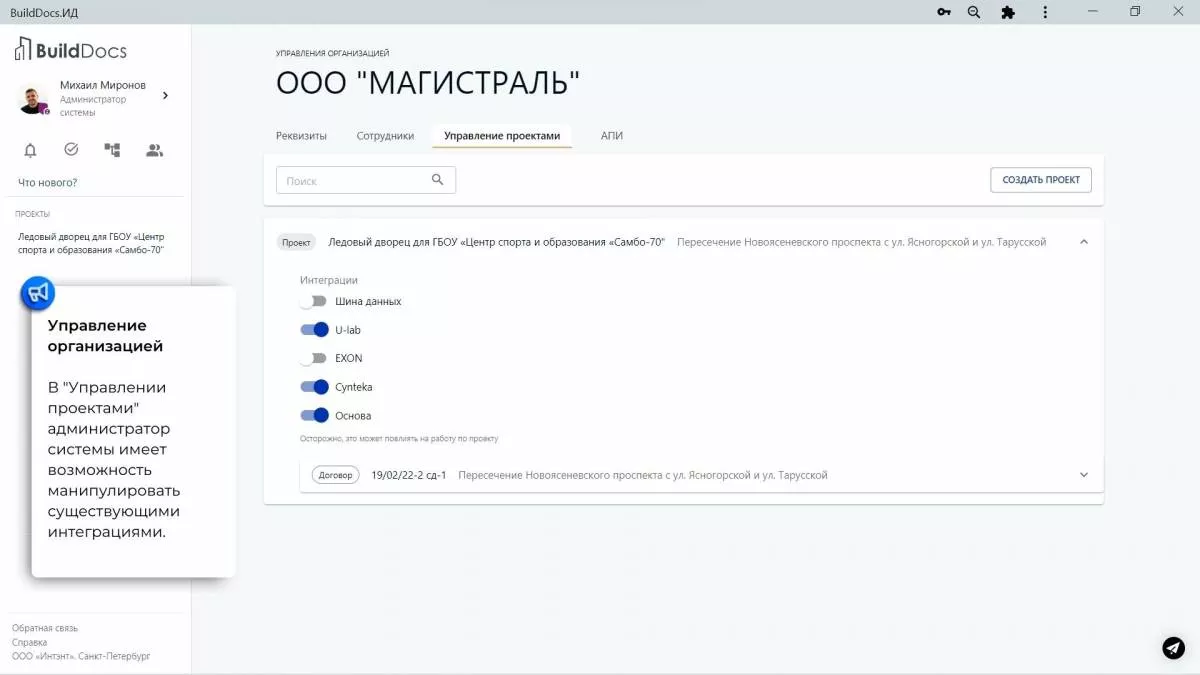1200x675 pixels.
Task: Click the СОЗДАТЬ ПРОЕКТ button
Action: click(x=1040, y=179)
